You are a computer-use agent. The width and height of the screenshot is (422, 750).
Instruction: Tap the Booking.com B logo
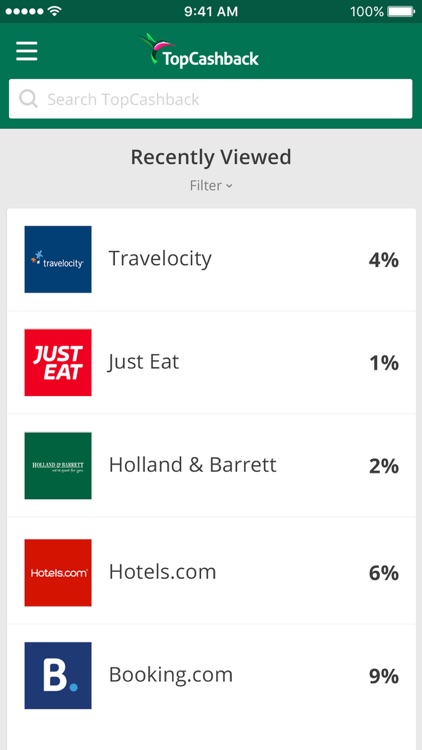(58, 675)
